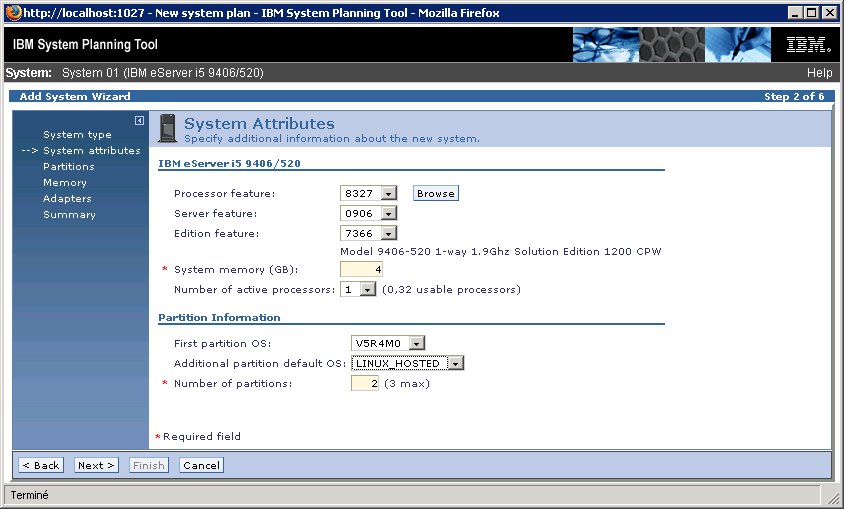
Task: Click the 'First partition OS:' label
Action: click(222, 343)
